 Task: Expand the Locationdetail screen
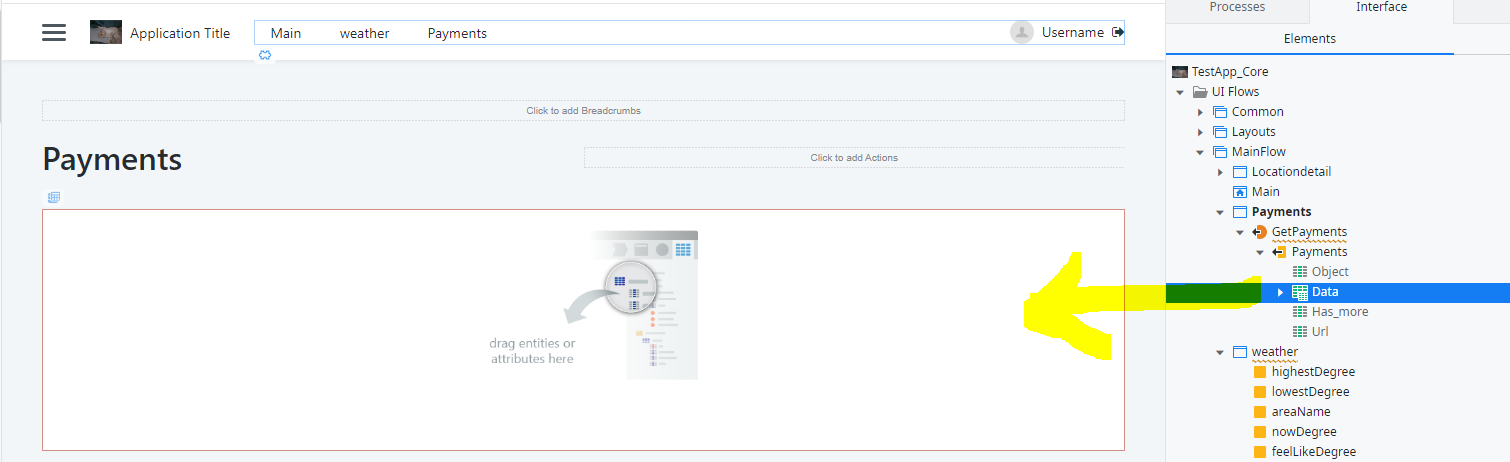[x=1221, y=172]
